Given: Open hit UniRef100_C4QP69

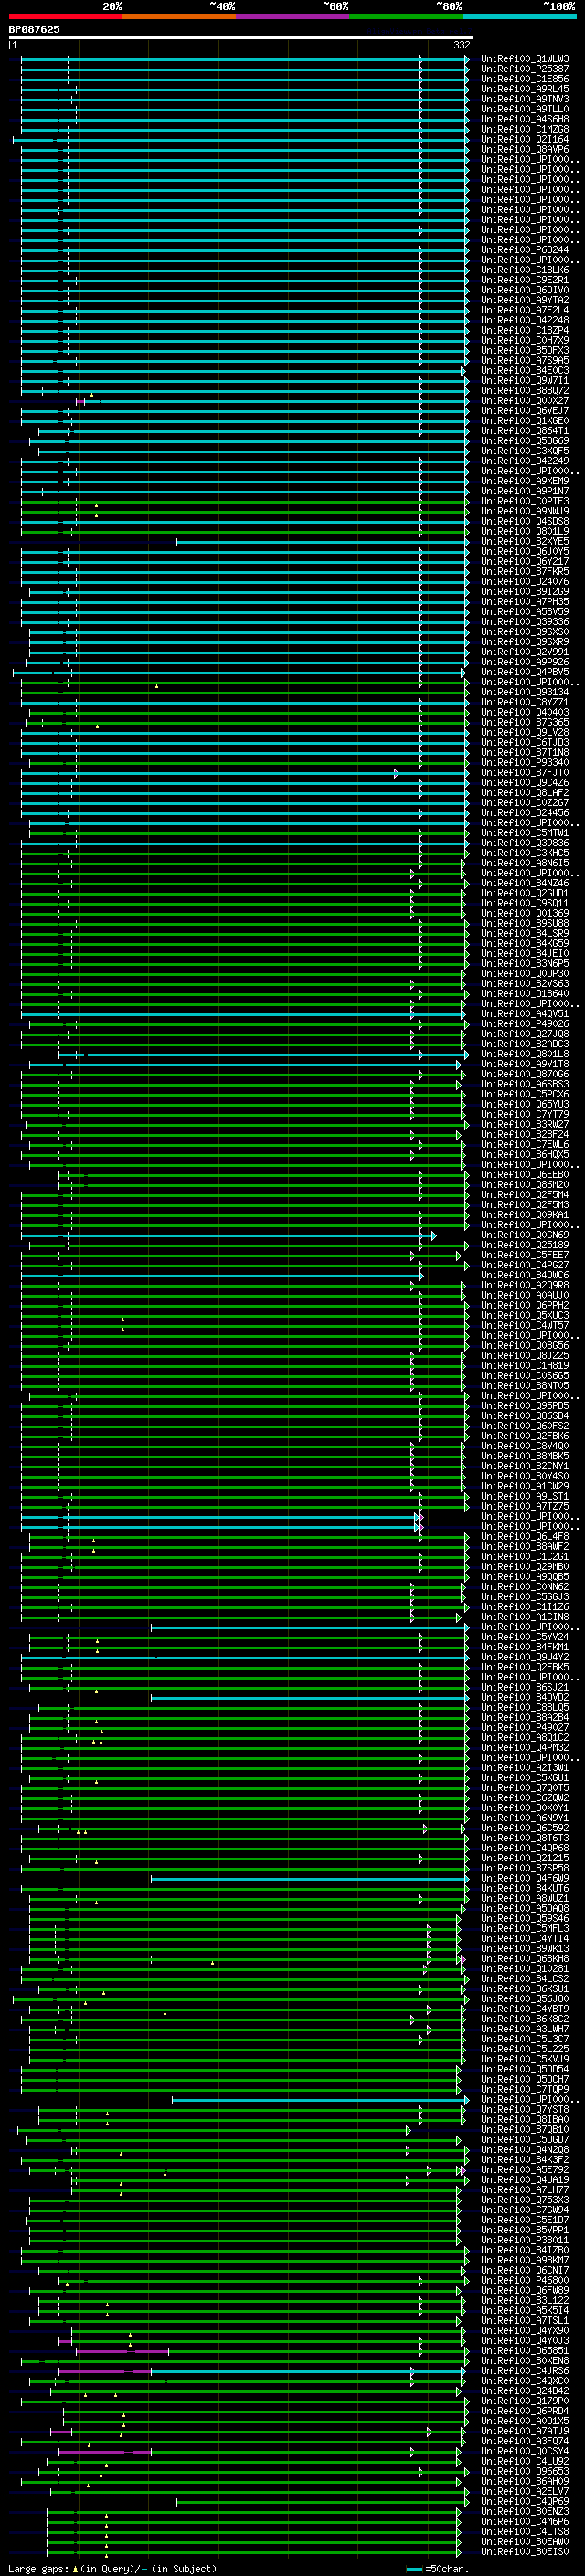Looking at the screenshot, I should coord(525,2501).
